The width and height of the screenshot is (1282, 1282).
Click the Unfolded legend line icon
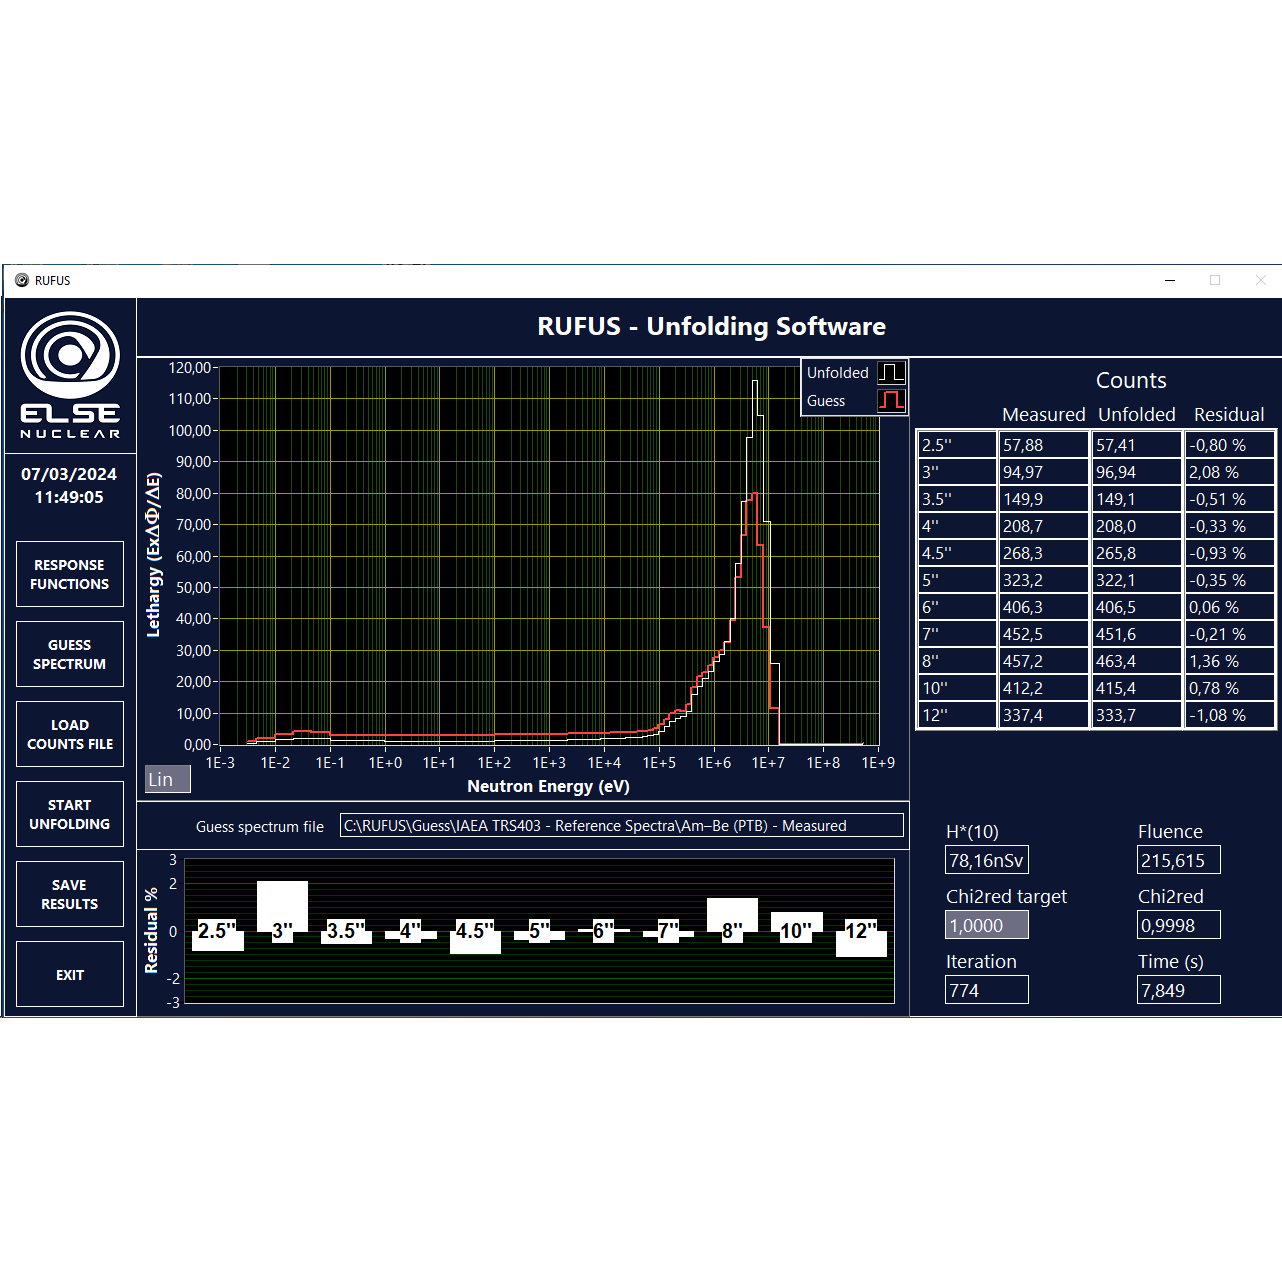(x=891, y=373)
